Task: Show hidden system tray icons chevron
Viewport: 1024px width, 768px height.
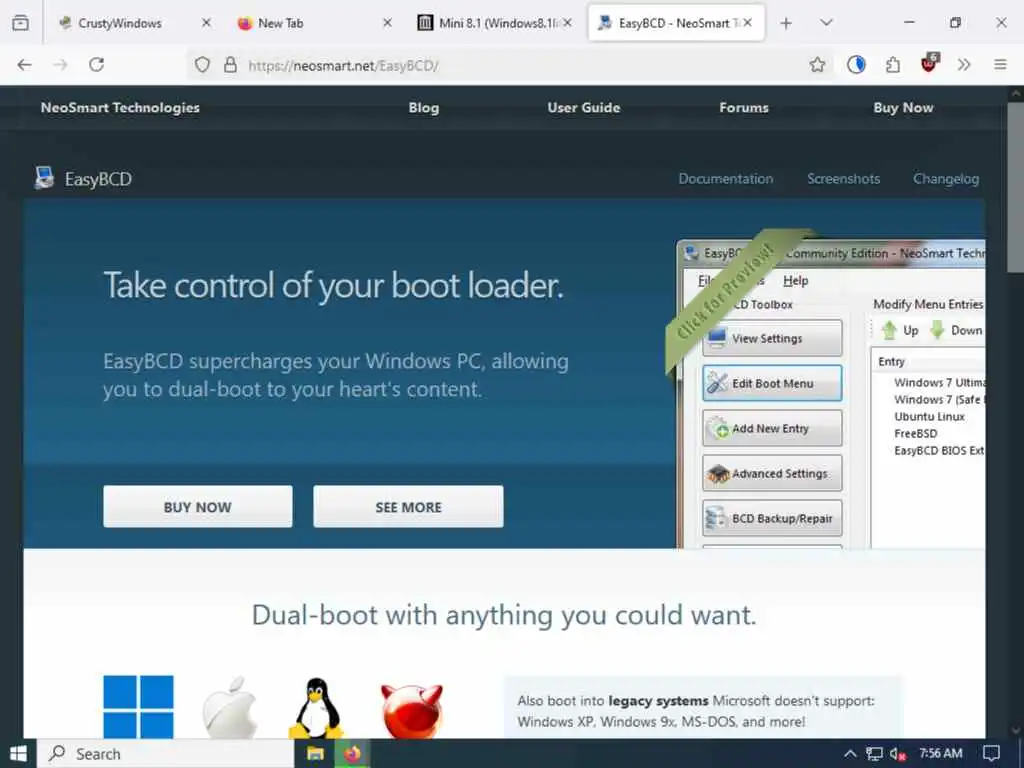Action: pyautogui.click(x=850, y=754)
